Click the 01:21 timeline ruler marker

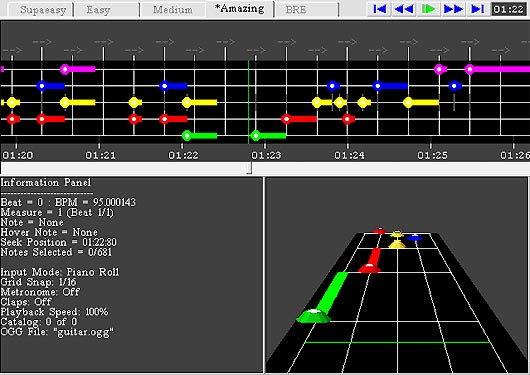pyautogui.click(x=100, y=155)
